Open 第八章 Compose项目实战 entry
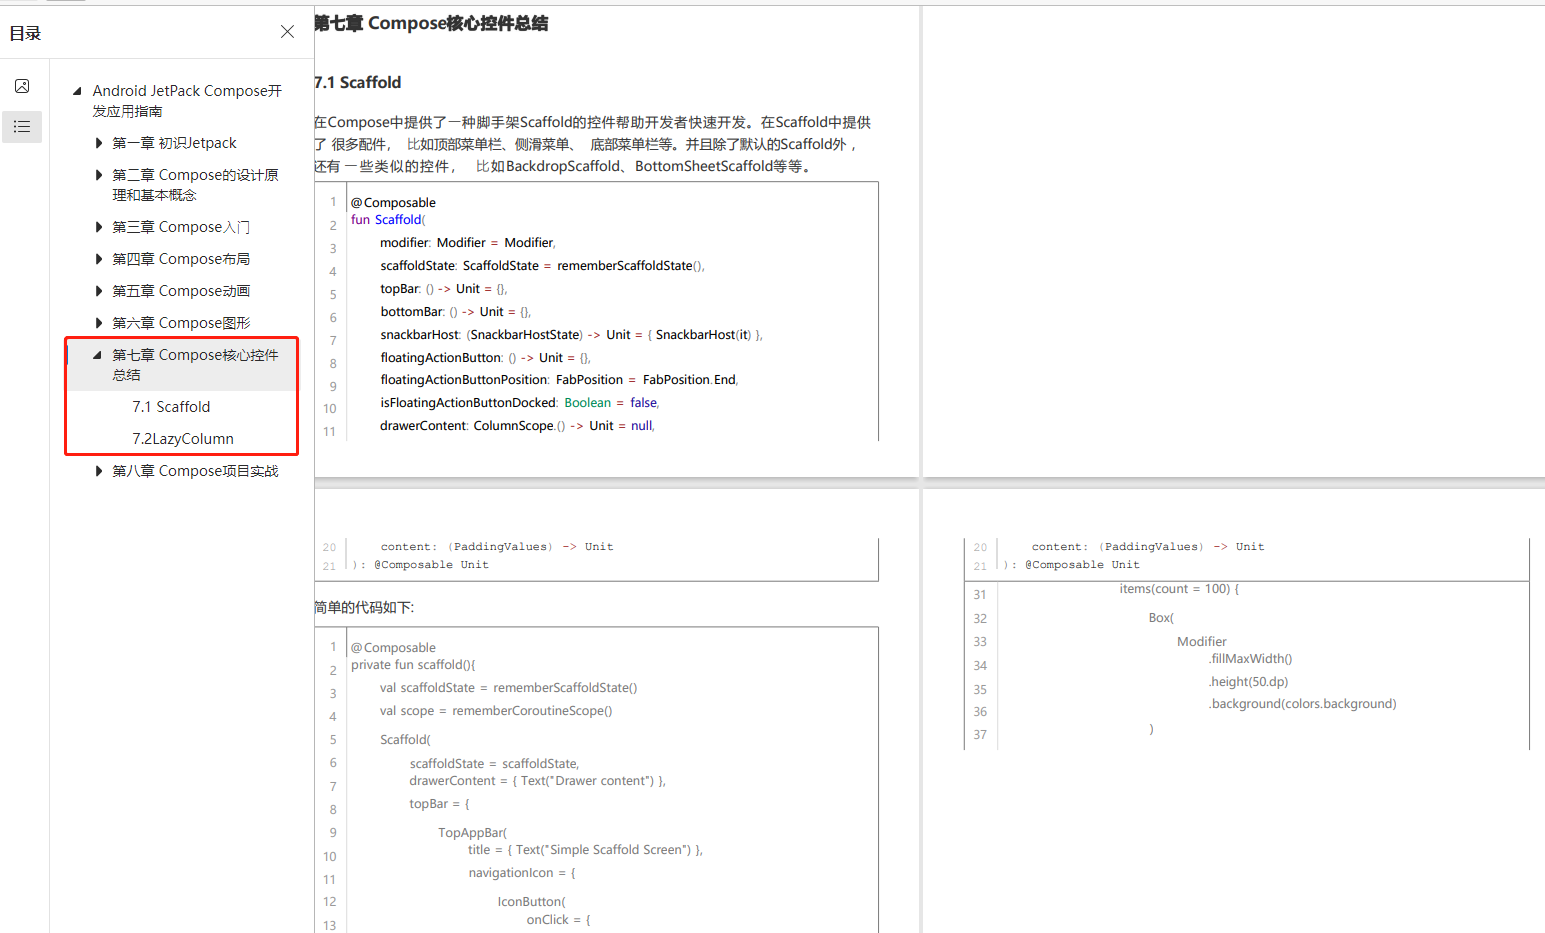 pyautogui.click(x=195, y=471)
